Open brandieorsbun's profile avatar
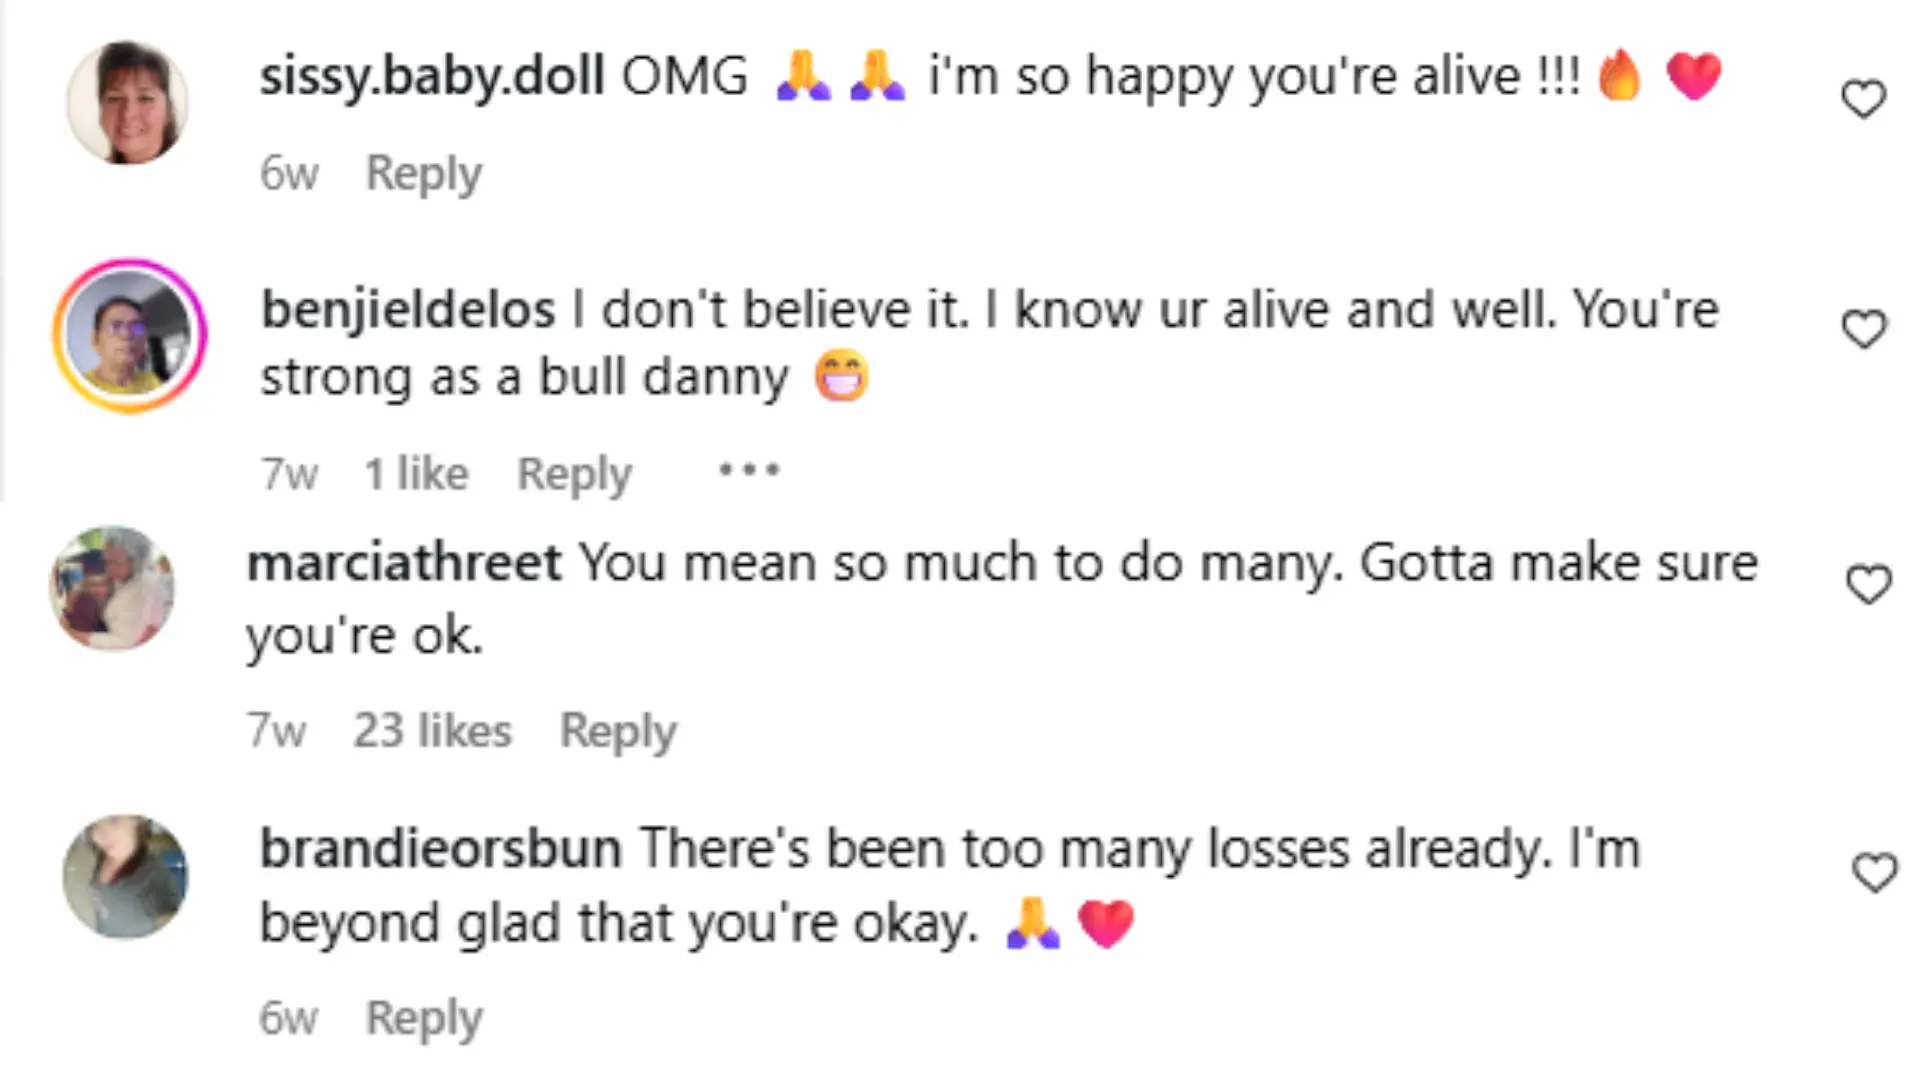The image size is (1920, 1080). tap(125, 877)
